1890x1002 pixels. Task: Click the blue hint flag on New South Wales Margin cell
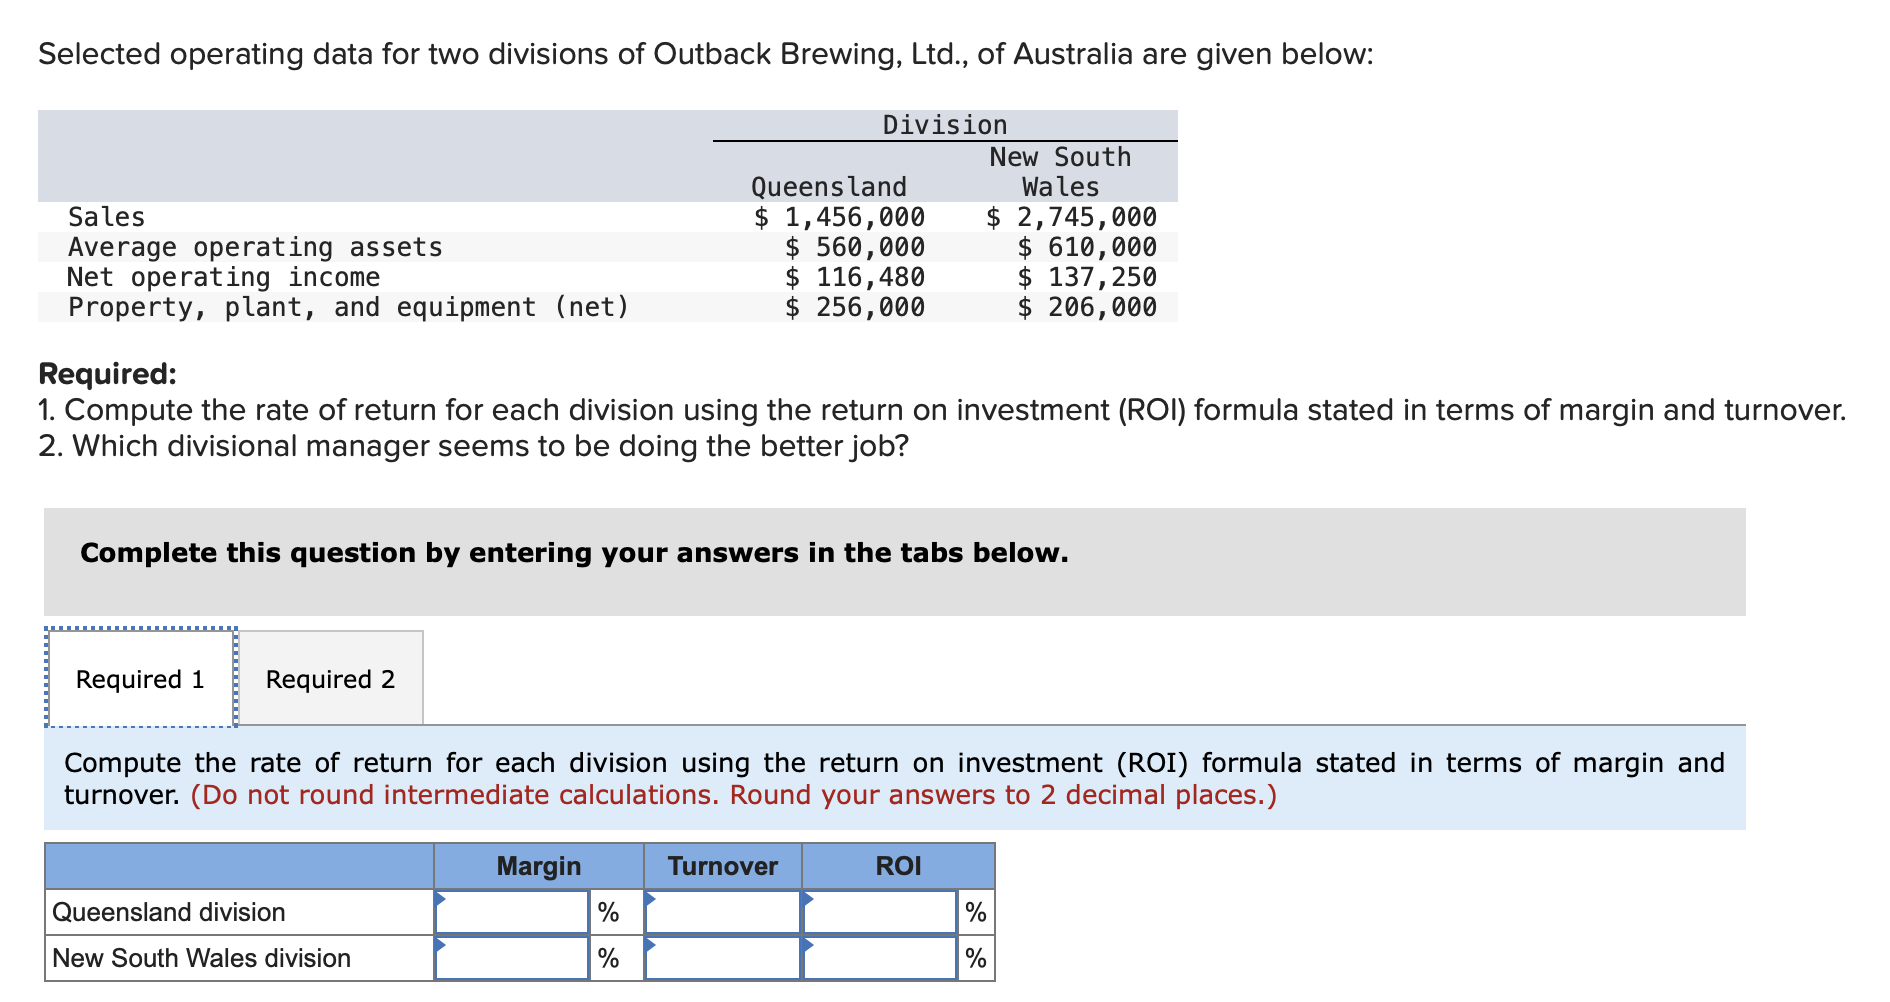[441, 947]
